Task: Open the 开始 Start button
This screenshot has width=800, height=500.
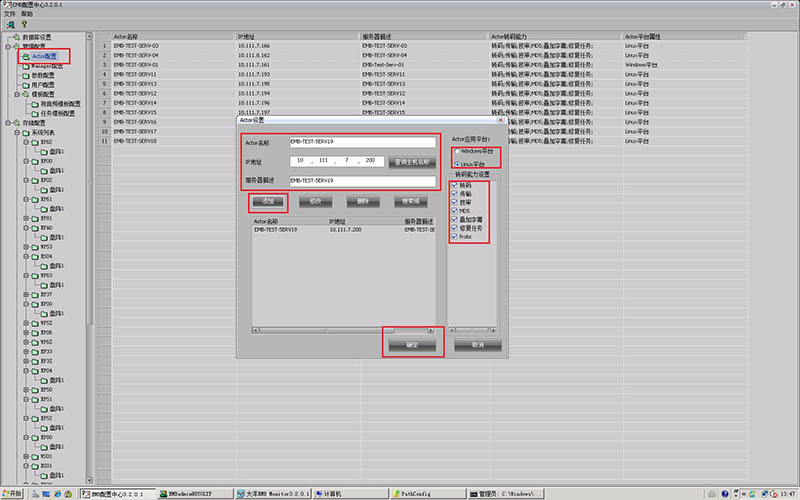Action: point(12,494)
